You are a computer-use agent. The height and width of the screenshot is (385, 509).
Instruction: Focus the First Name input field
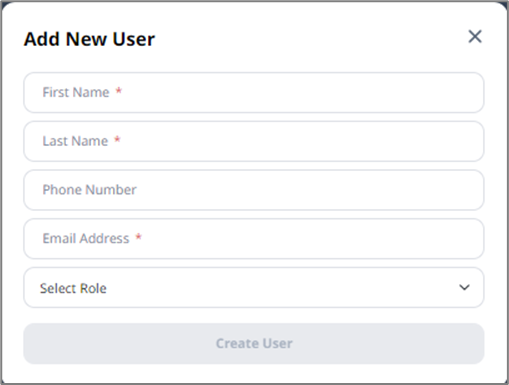[x=254, y=92]
